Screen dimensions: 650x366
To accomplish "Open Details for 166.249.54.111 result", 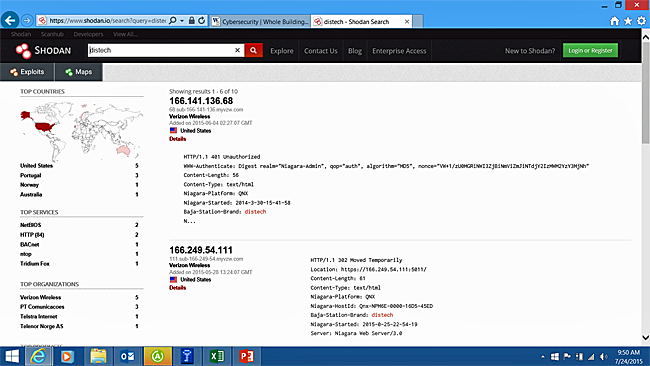I will coord(177,288).
